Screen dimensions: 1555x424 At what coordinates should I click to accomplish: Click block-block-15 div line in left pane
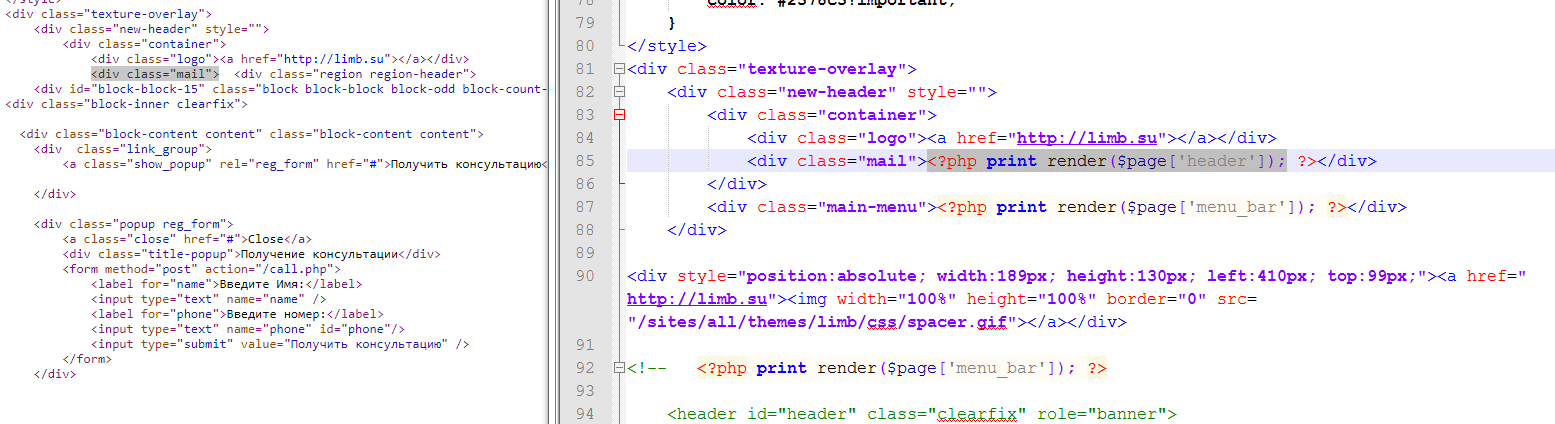[291, 89]
